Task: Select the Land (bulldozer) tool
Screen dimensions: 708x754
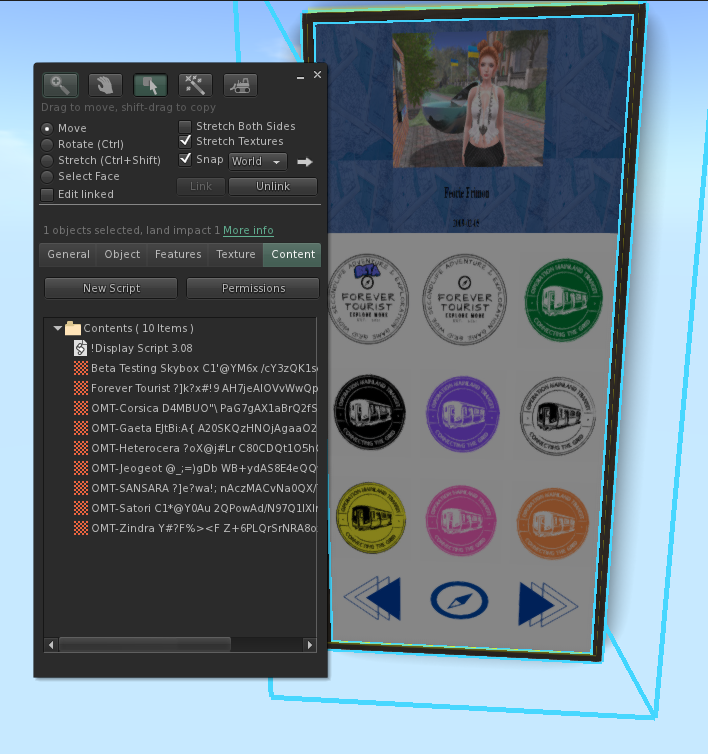Action: (x=240, y=86)
